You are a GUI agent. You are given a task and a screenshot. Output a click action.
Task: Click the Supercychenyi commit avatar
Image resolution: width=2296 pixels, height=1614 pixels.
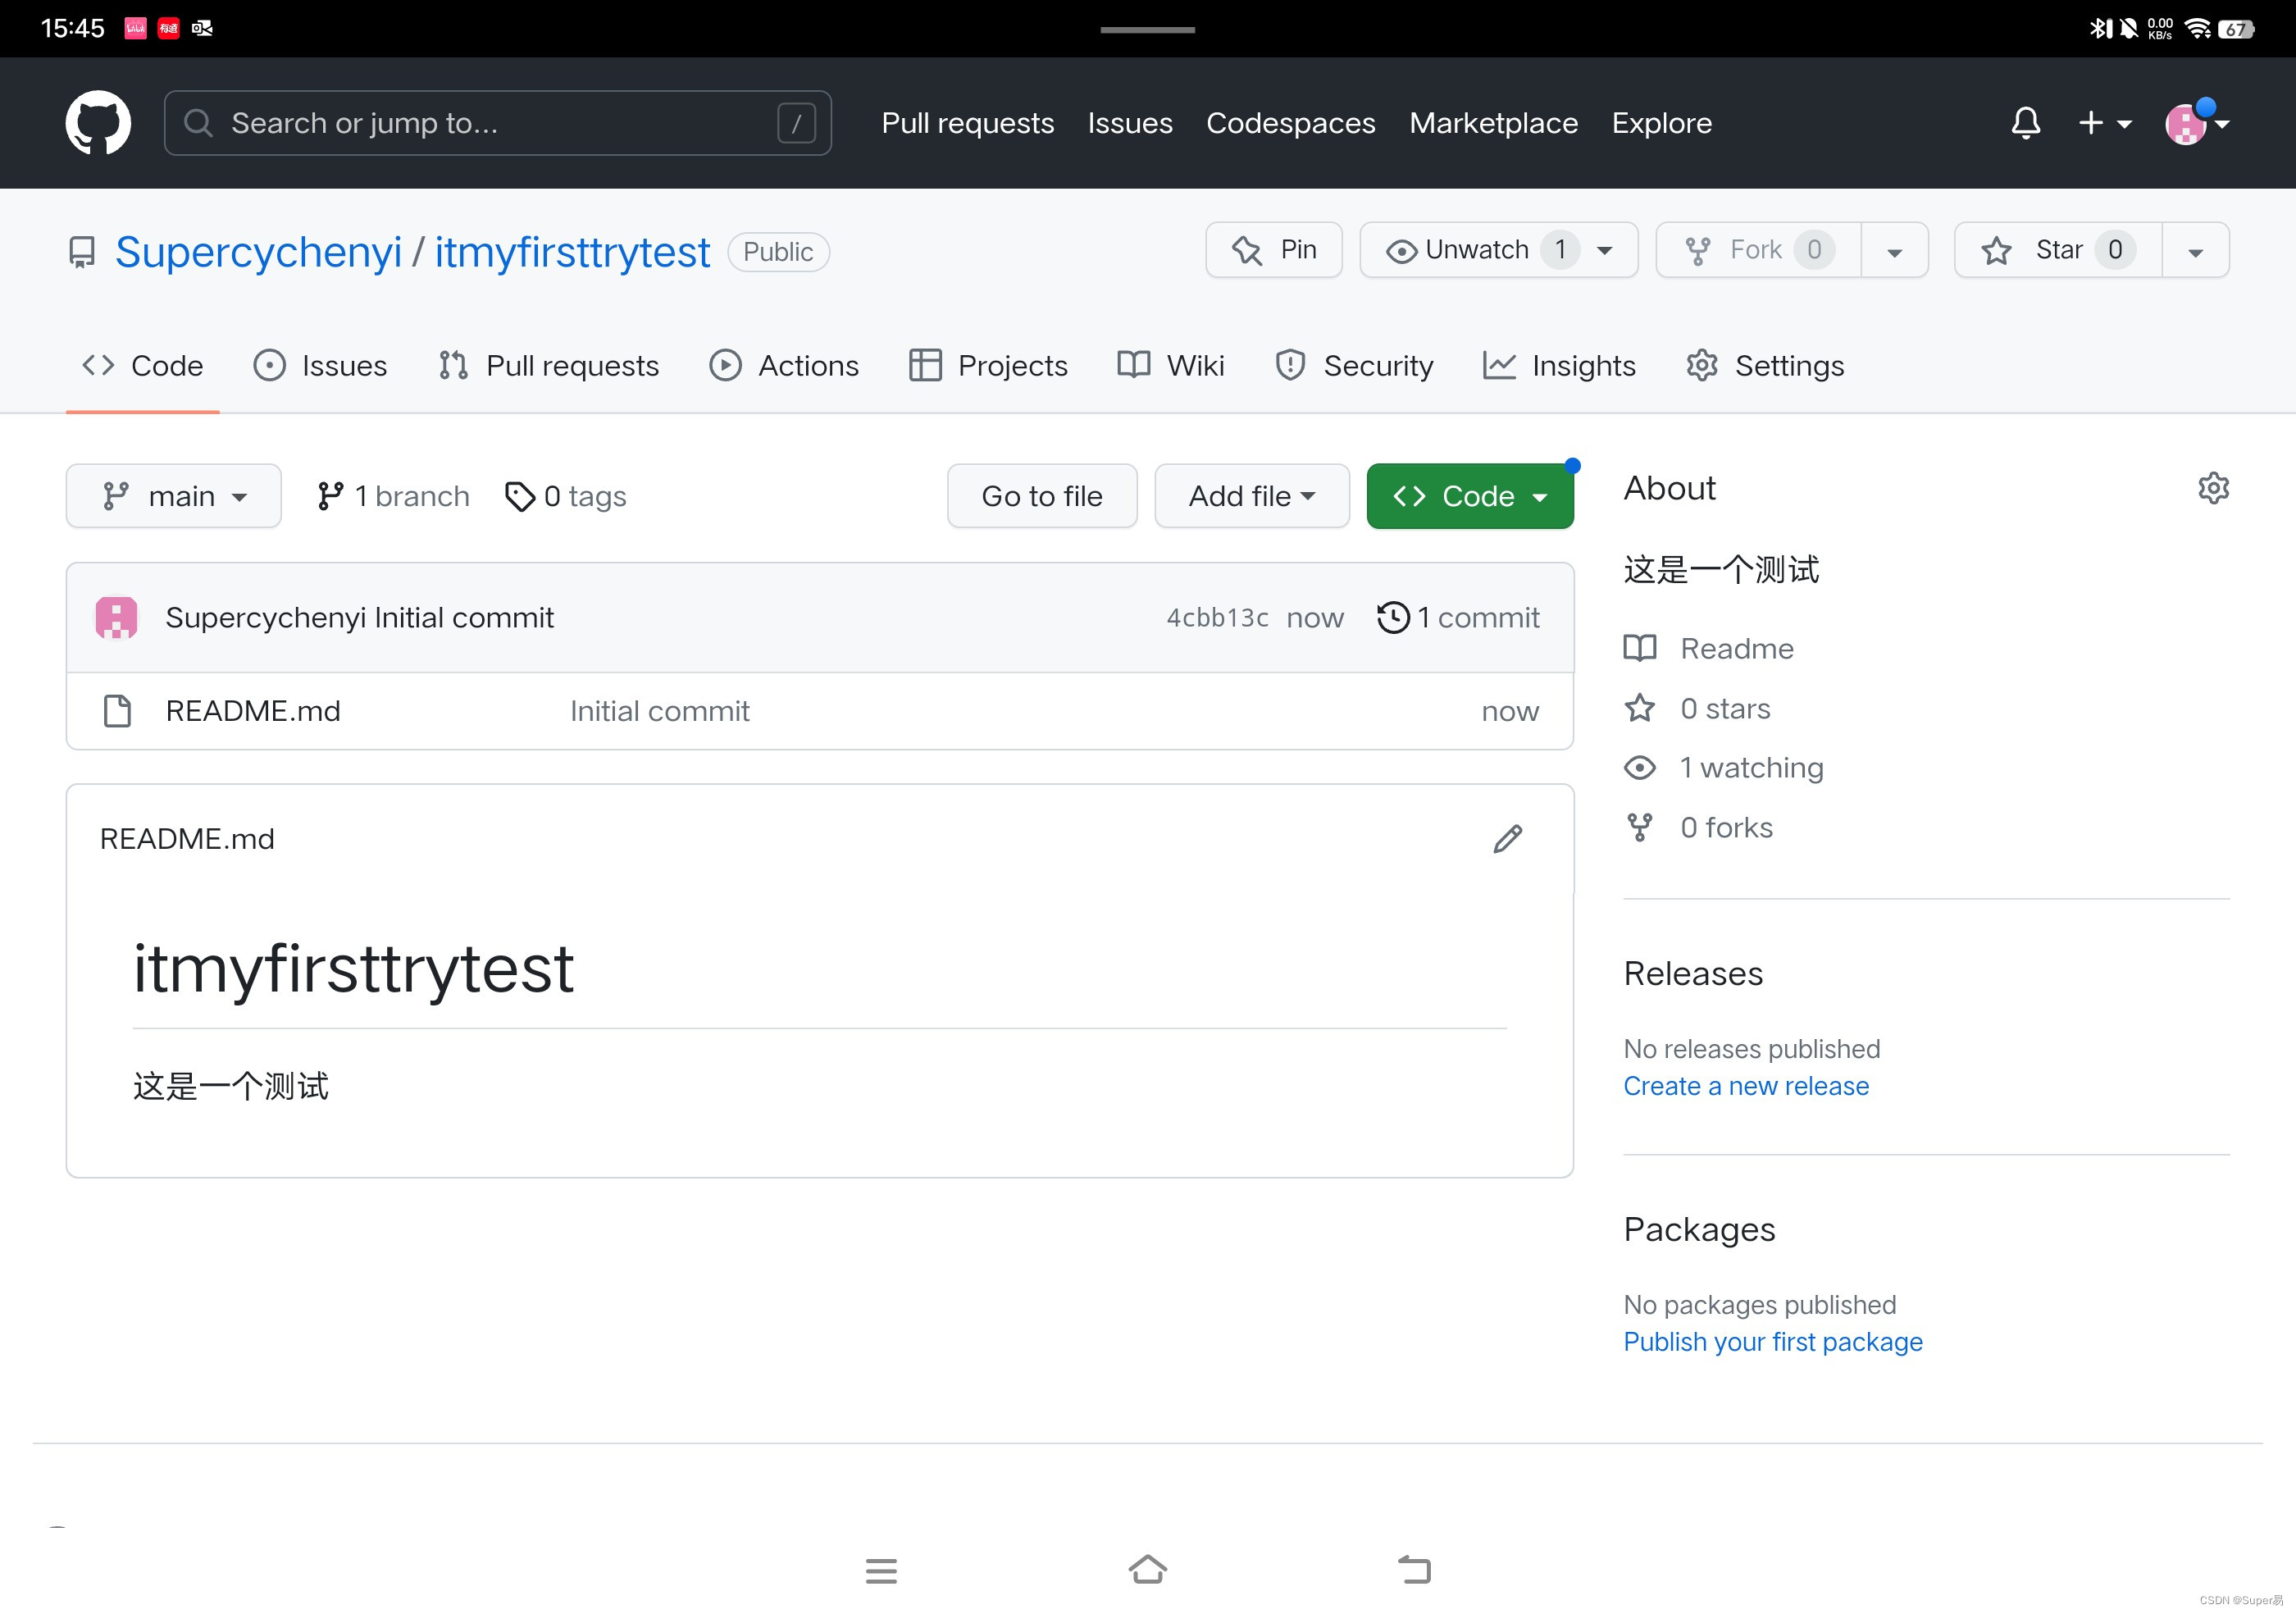116,617
